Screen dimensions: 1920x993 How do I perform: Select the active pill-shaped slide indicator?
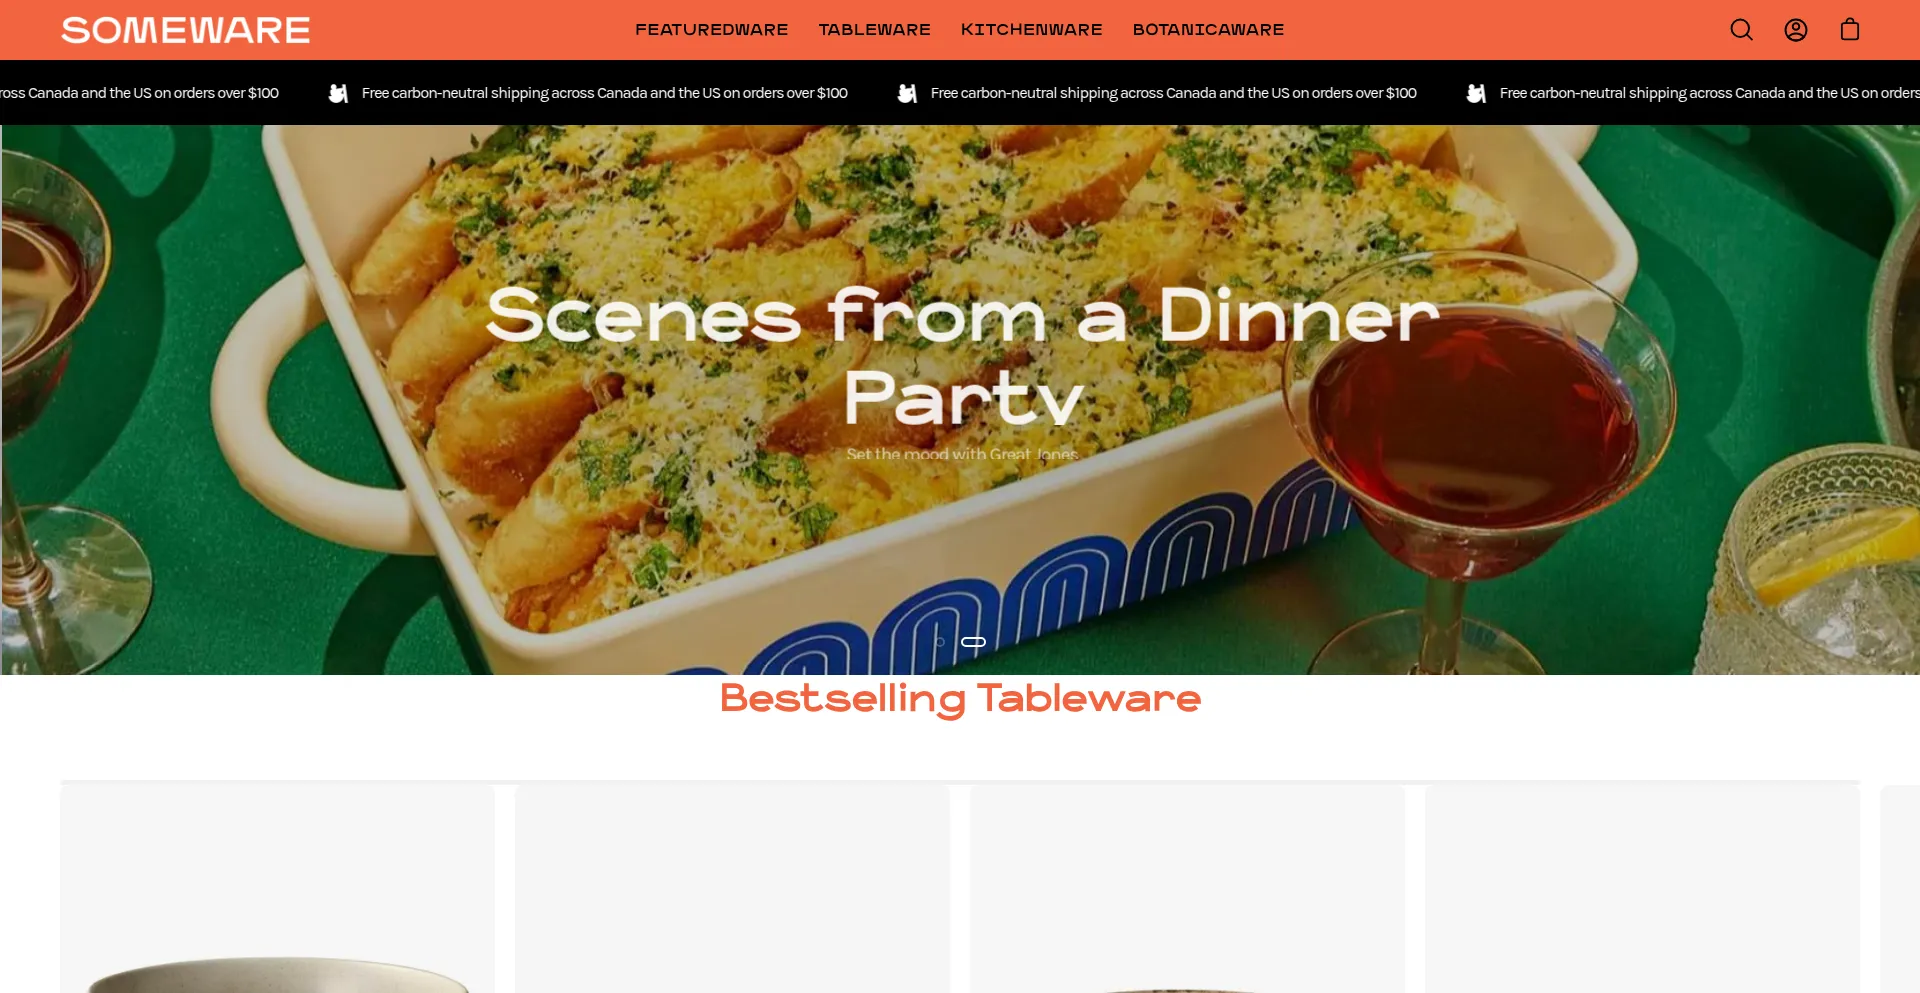974,642
